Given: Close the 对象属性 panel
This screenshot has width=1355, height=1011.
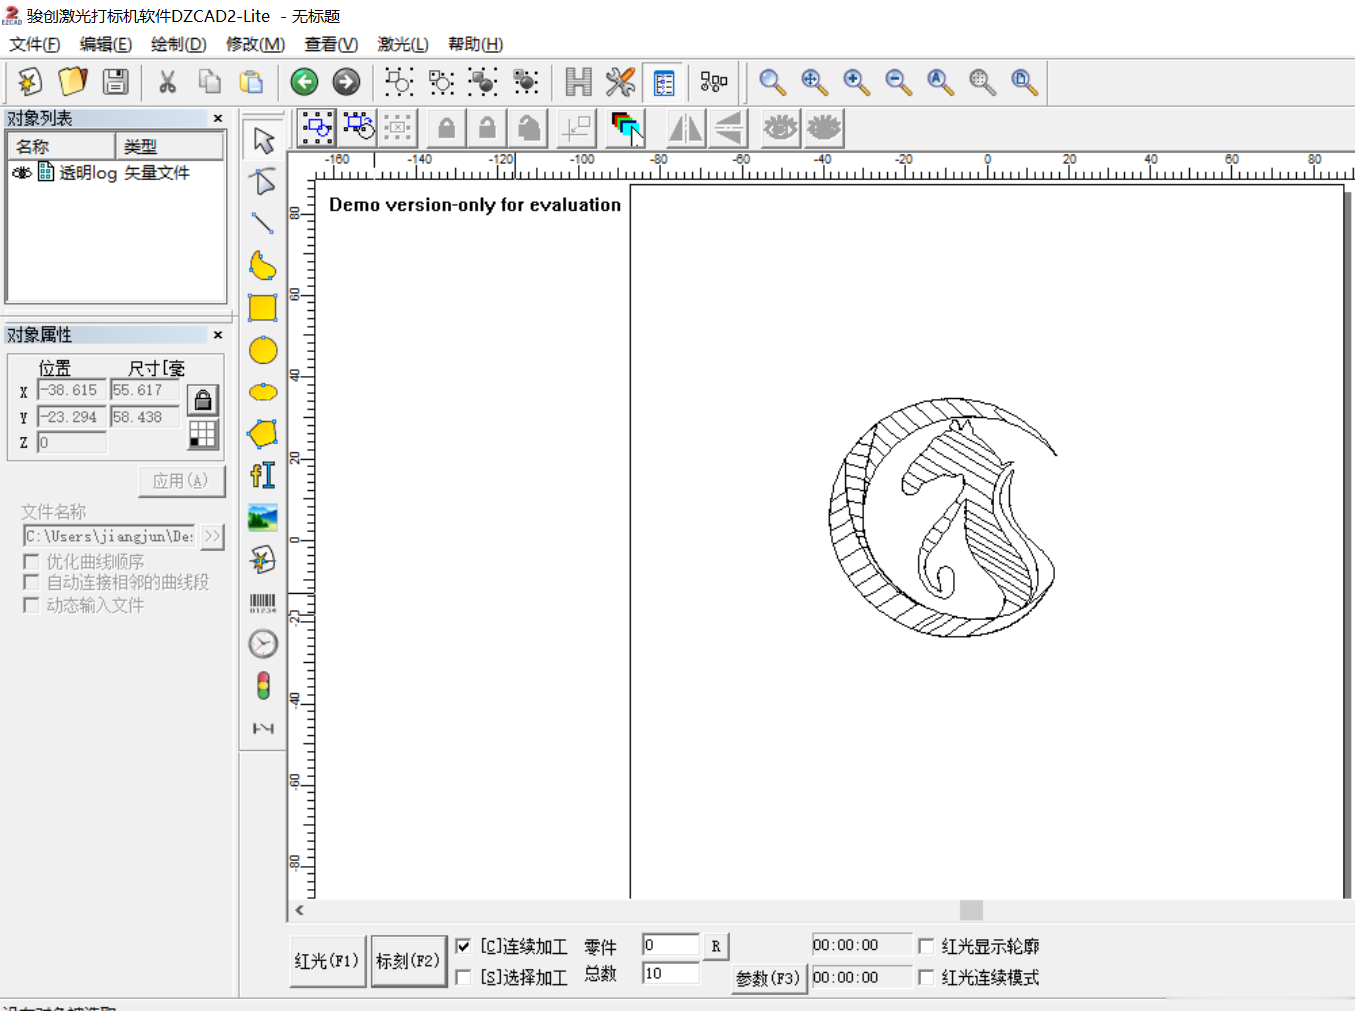Looking at the screenshot, I should click(x=218, y=334).
